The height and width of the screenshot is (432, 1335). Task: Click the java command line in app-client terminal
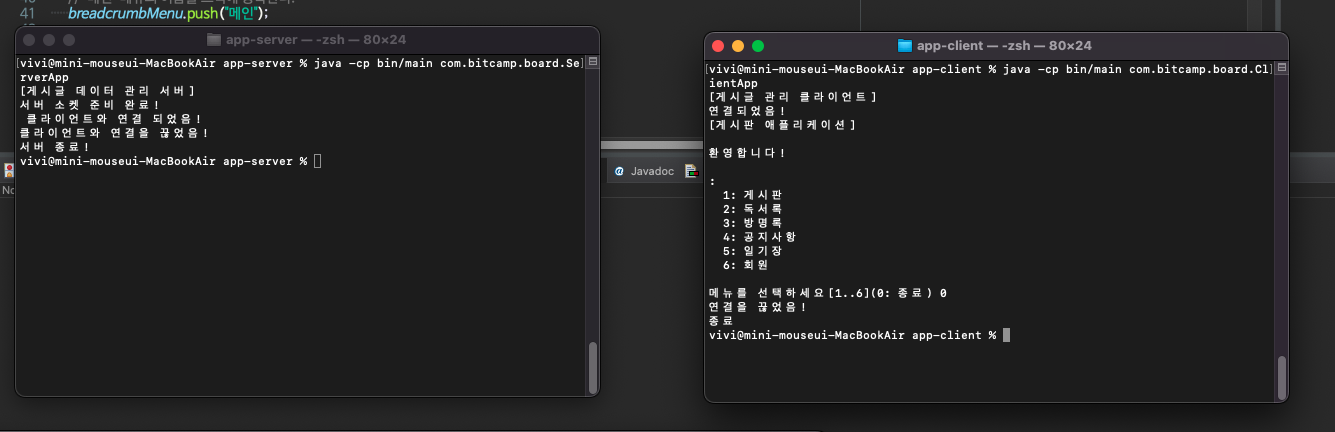click(x=989, y=76)
